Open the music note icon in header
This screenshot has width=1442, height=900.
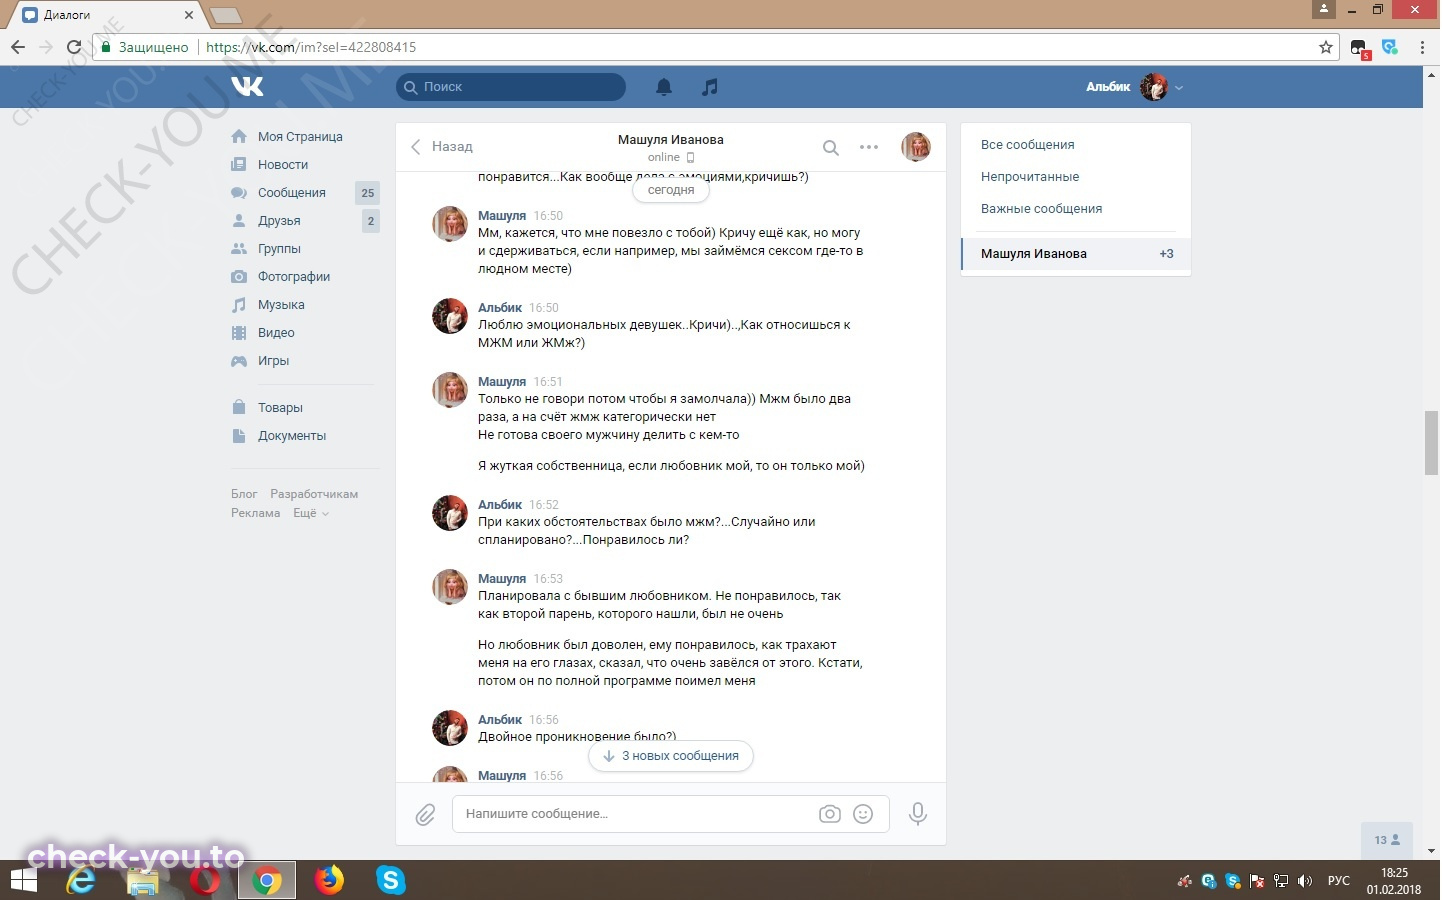pyautogui.click(x=710, y=87)
